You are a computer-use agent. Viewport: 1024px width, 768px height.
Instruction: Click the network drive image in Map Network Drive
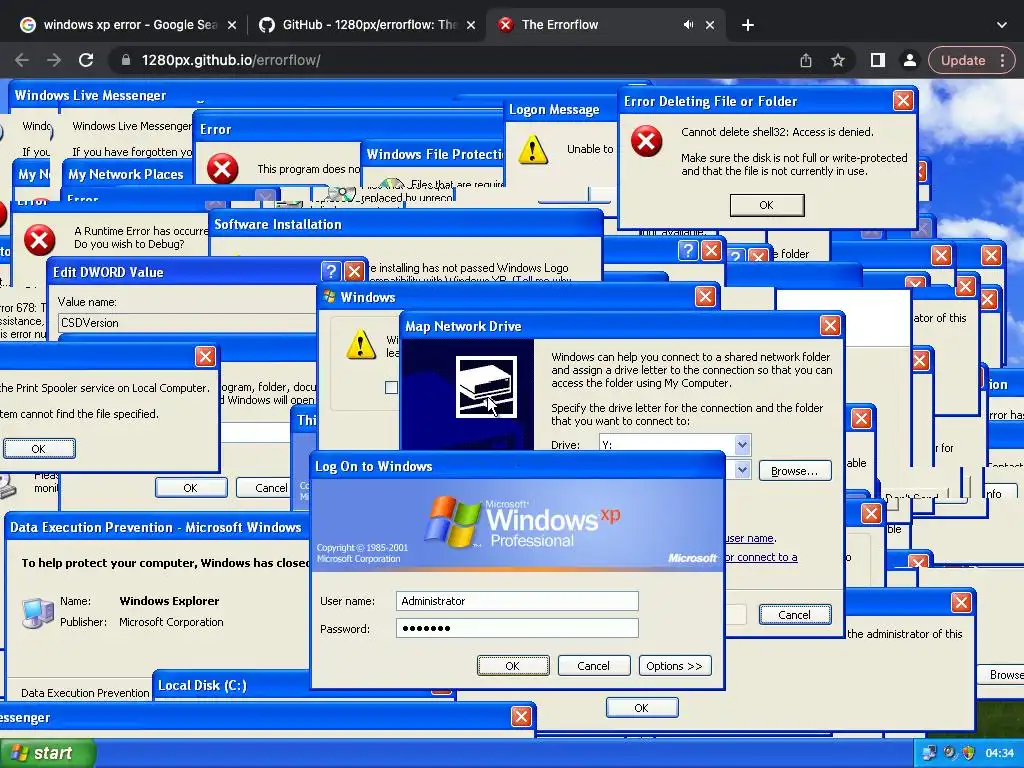tap(487, 387)
